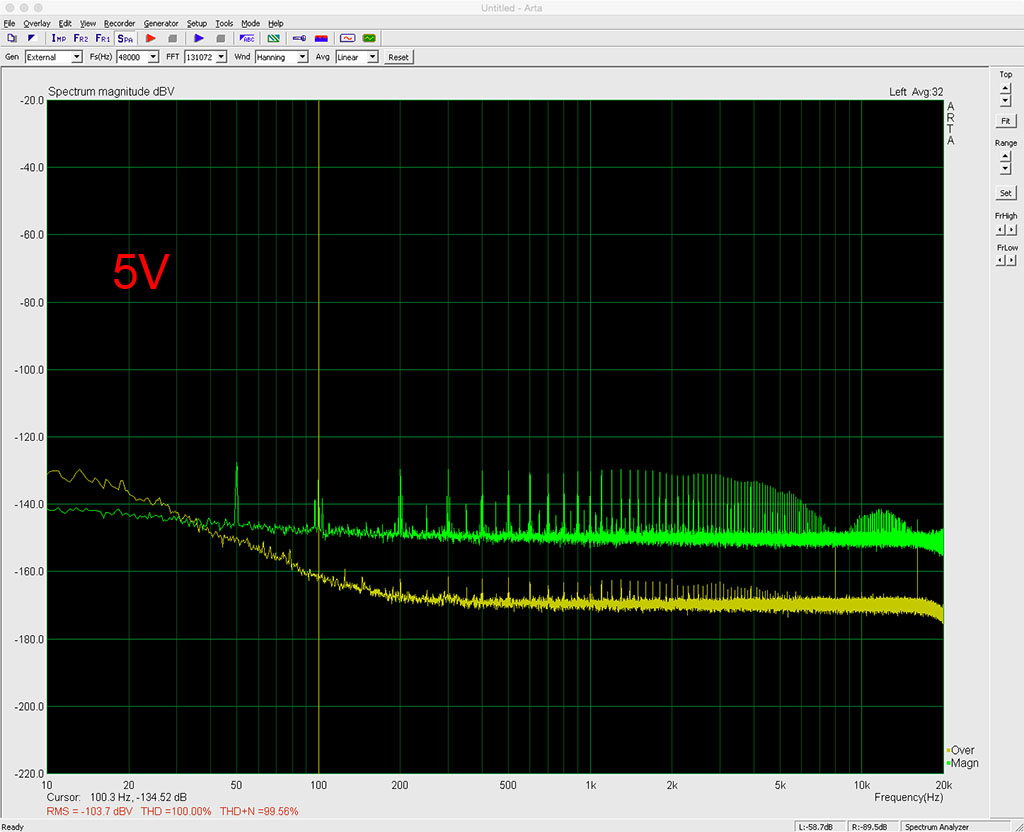1024x832 pixels.
Task: Switch to Fr2 dual-channel mode
Action: (80, 39)
